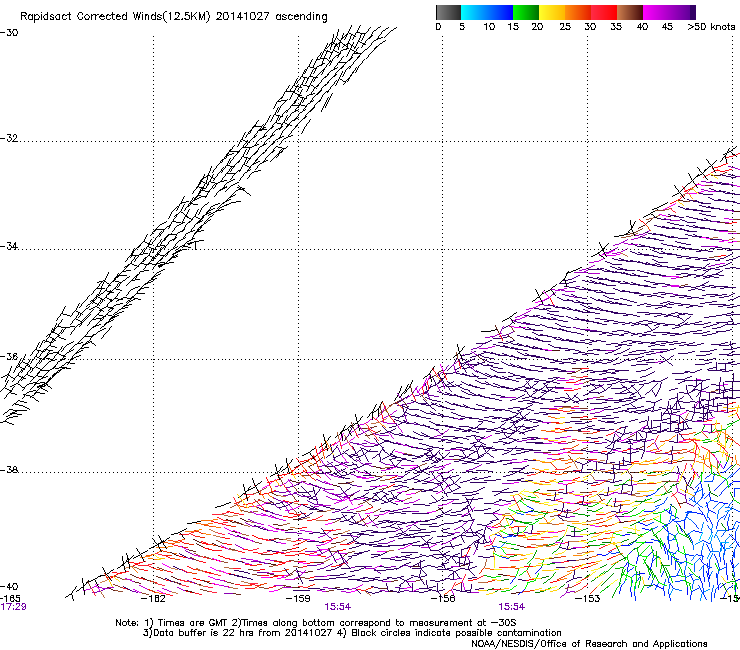Click the -162 longitude axis label

coord(154,599)
